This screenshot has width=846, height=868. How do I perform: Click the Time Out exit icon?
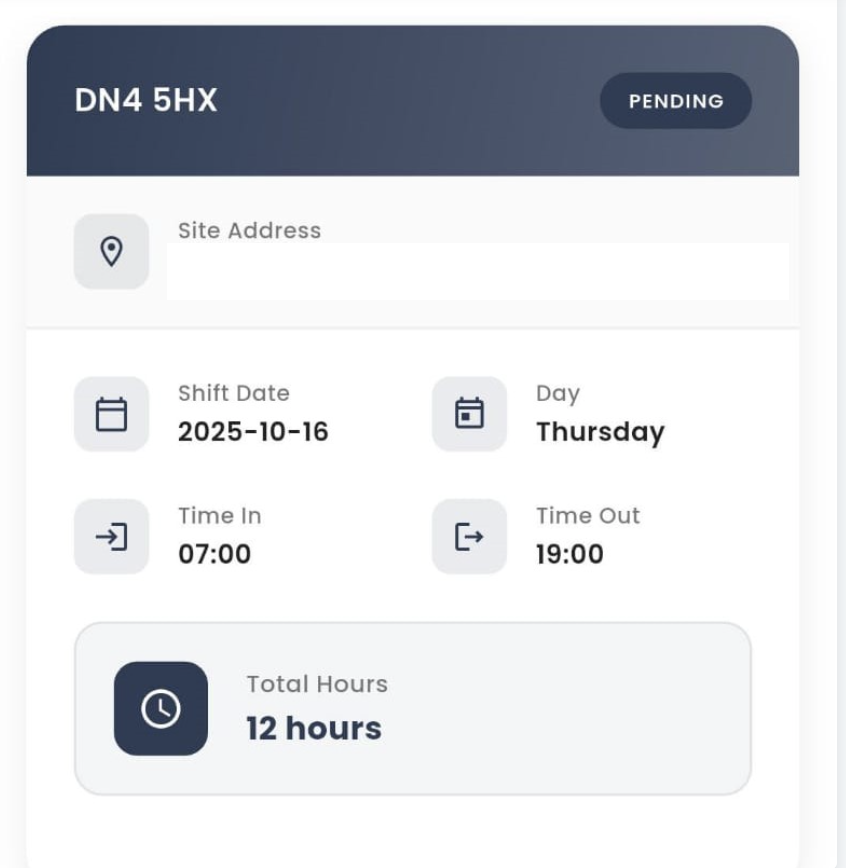(469, 537)
